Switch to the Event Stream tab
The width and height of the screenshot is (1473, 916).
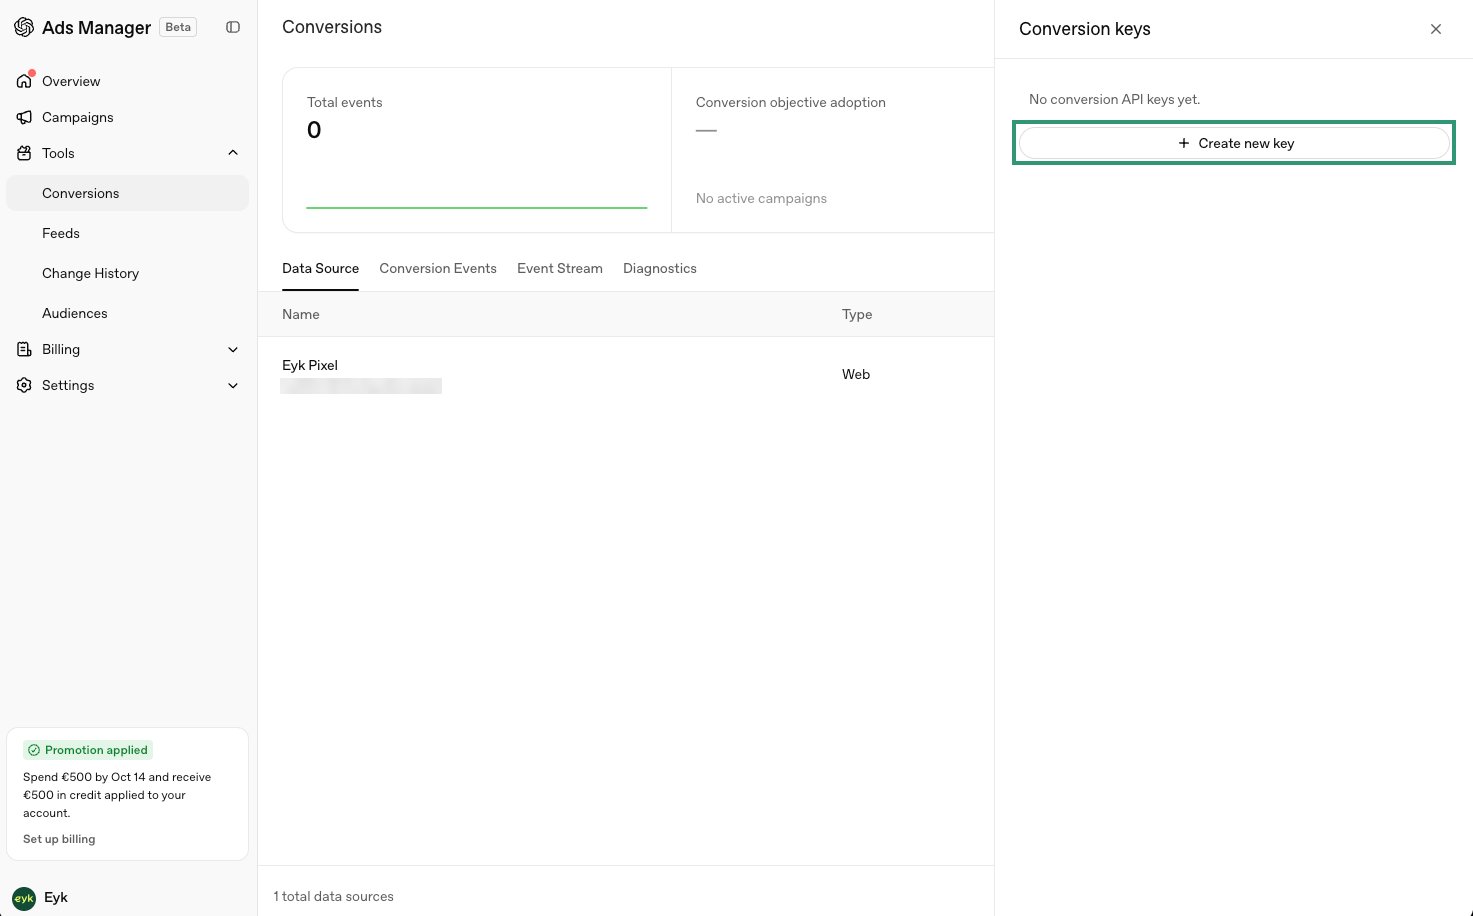coord(560,268)
